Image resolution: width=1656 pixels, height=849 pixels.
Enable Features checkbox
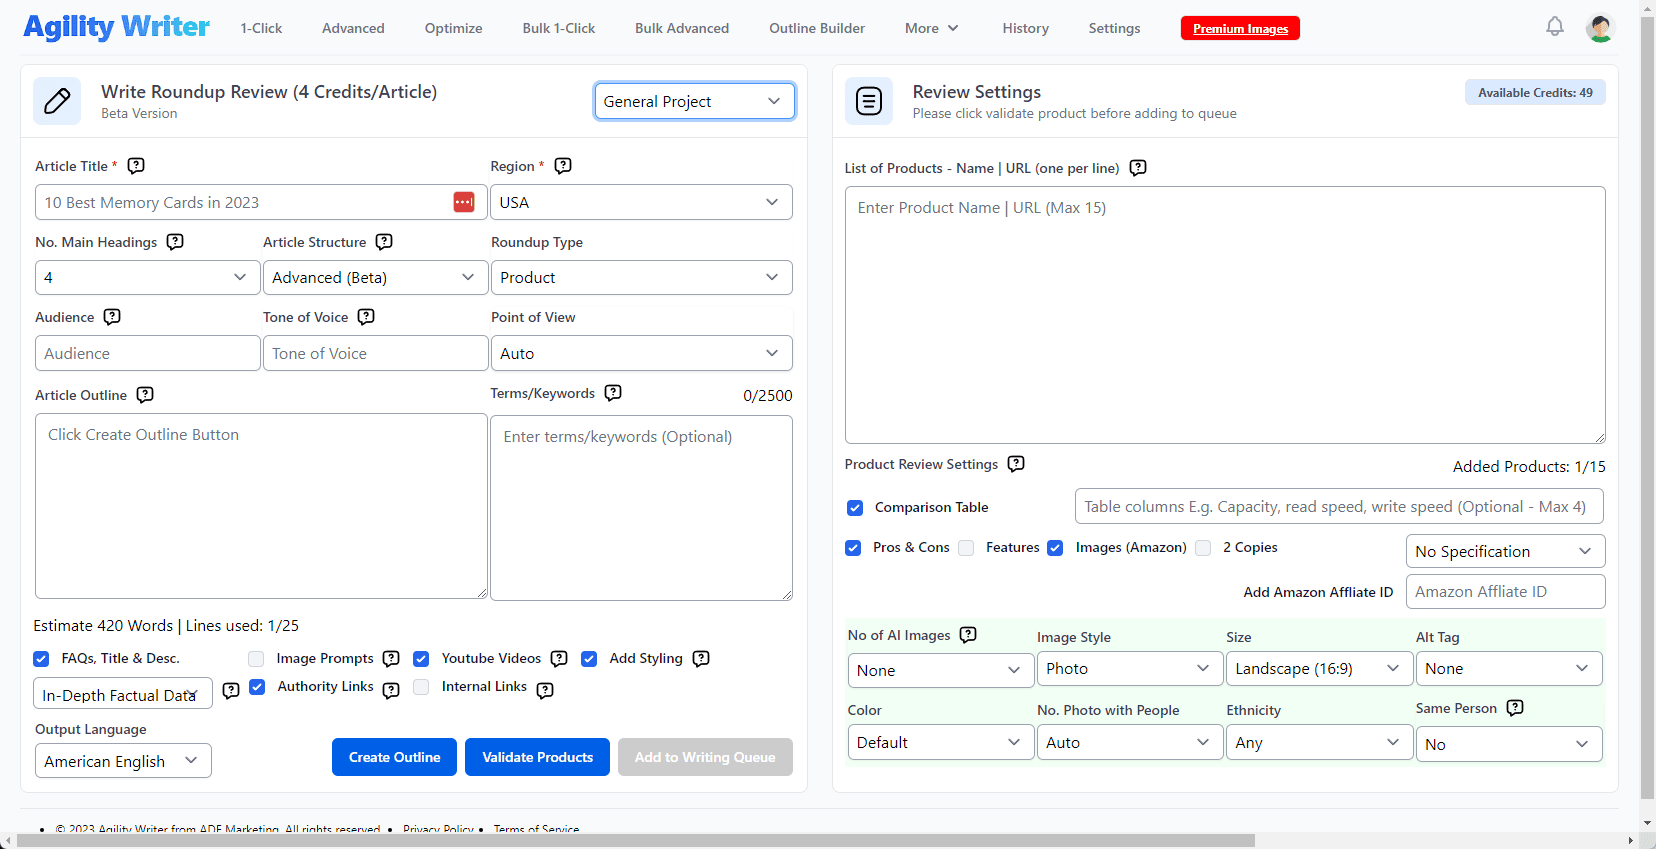pos(966,548)
